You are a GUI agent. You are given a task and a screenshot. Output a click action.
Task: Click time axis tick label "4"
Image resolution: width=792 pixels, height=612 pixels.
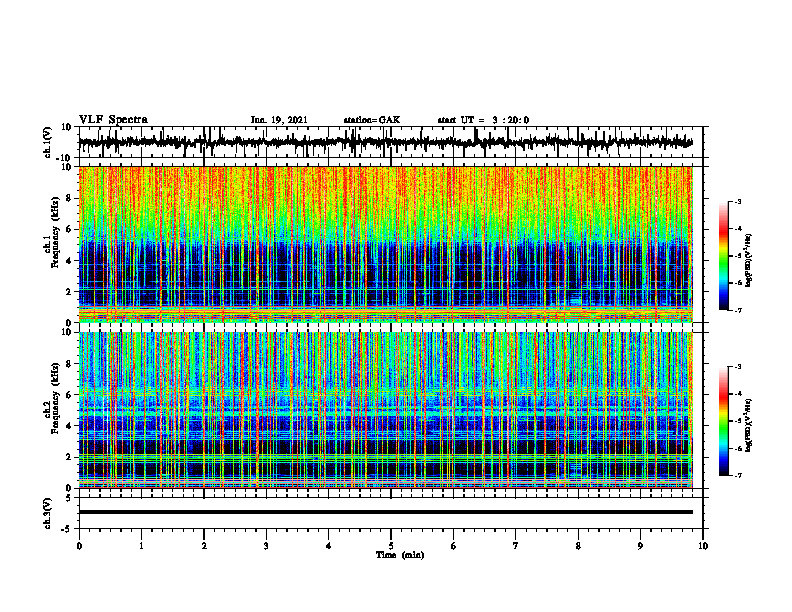click(328, 546)
